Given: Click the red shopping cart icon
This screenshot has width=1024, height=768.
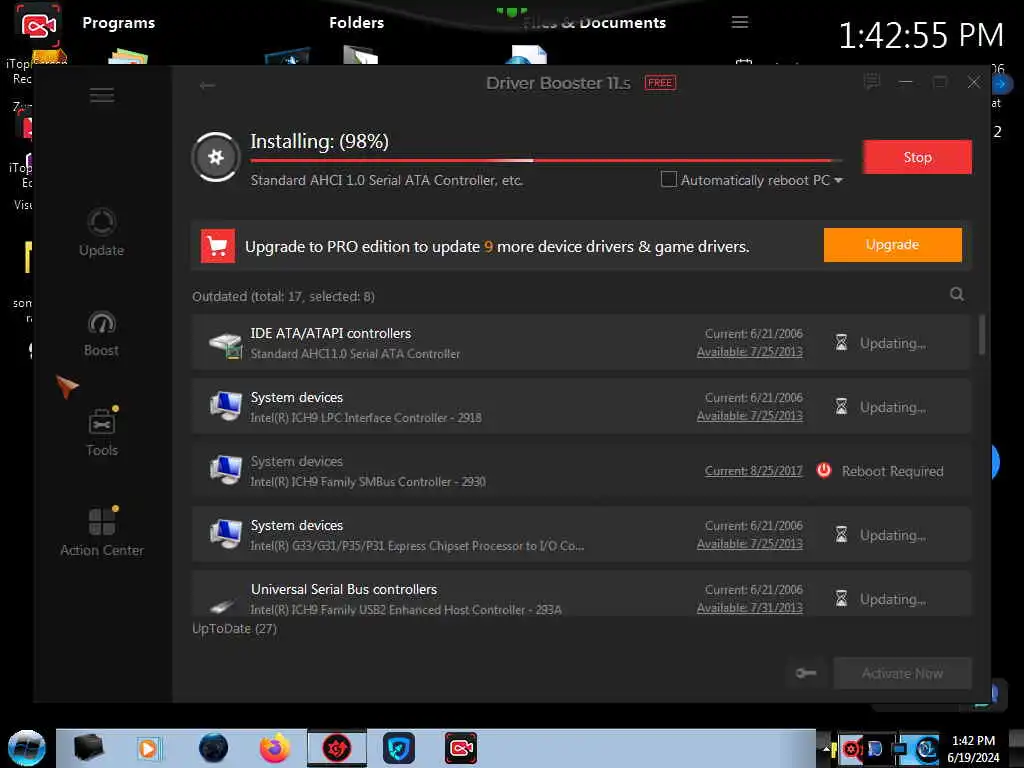Looking at the screenshot, I should click(217, 246).
